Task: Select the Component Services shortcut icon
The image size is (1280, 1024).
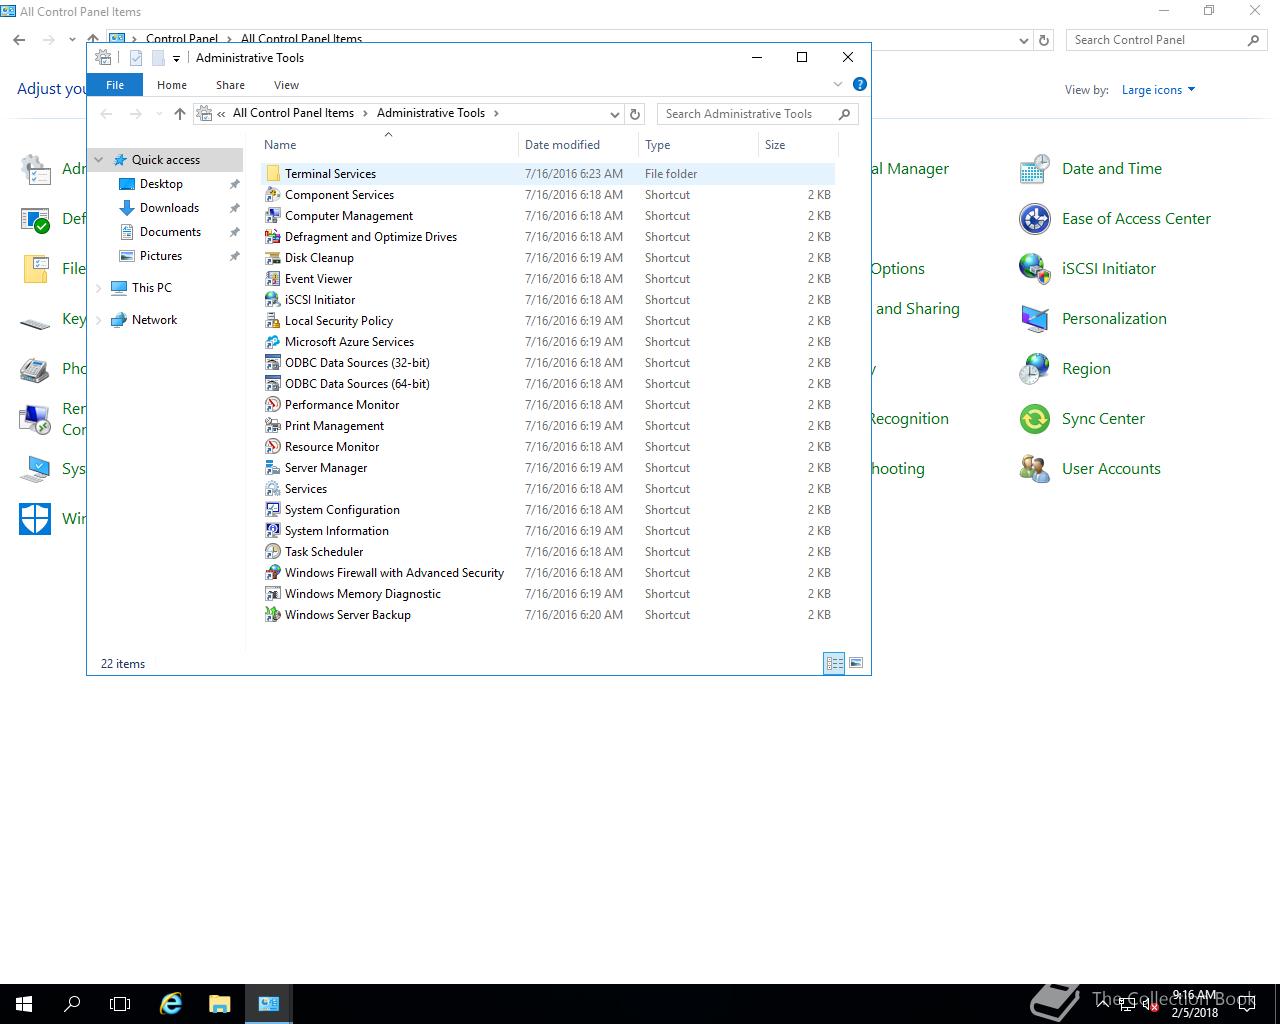Action: [272, 195]
